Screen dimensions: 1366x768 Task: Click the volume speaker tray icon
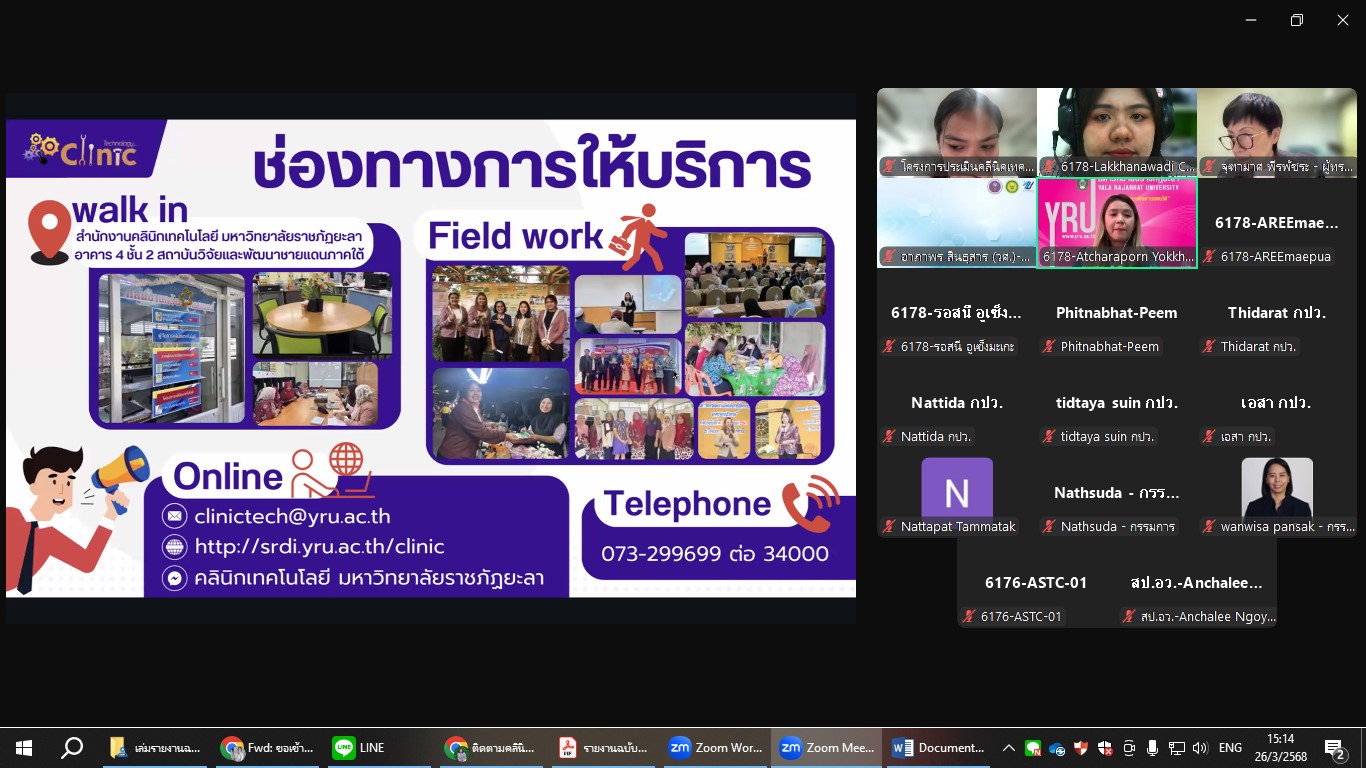tap(1200, 748)
